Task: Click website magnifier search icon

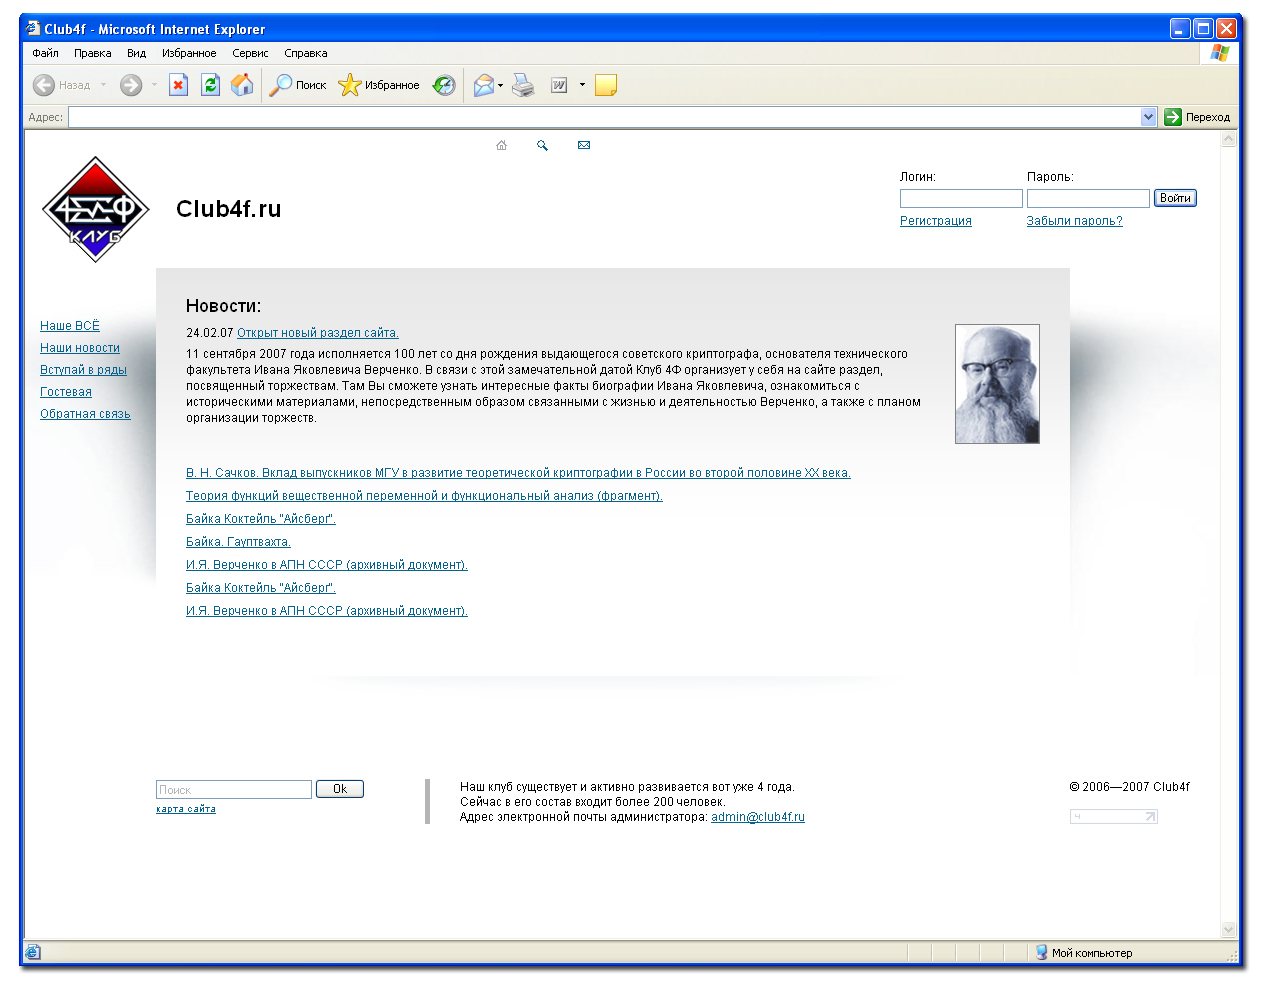Action: coord(542,145)
